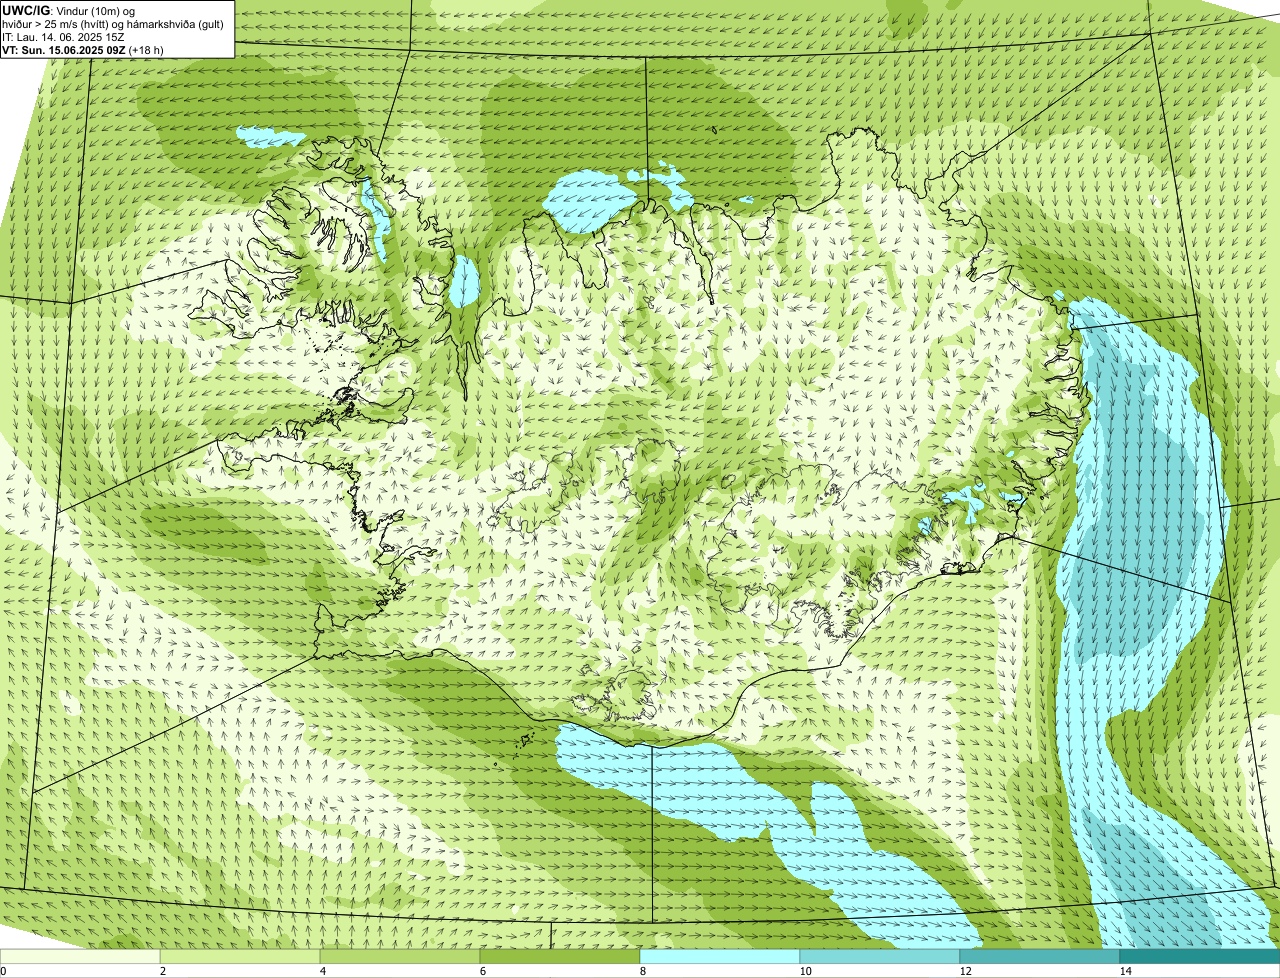The height and width of the screenshot is (978, 1280).
Task: Click the "10" label on the wind scale
Action: point(804,971)
